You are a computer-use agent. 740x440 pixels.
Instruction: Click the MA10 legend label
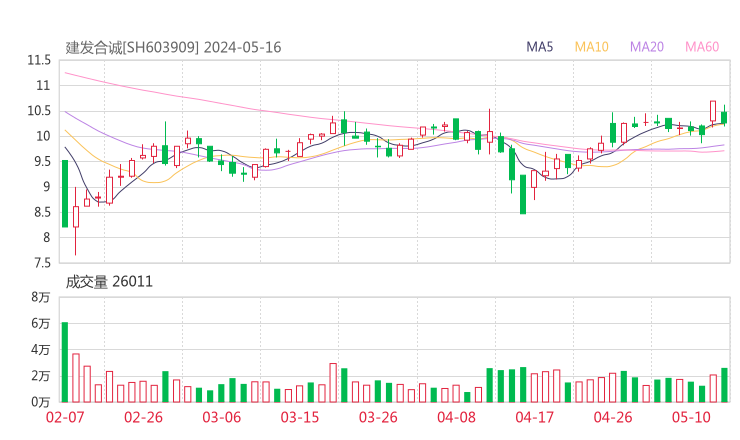point(591,47)
